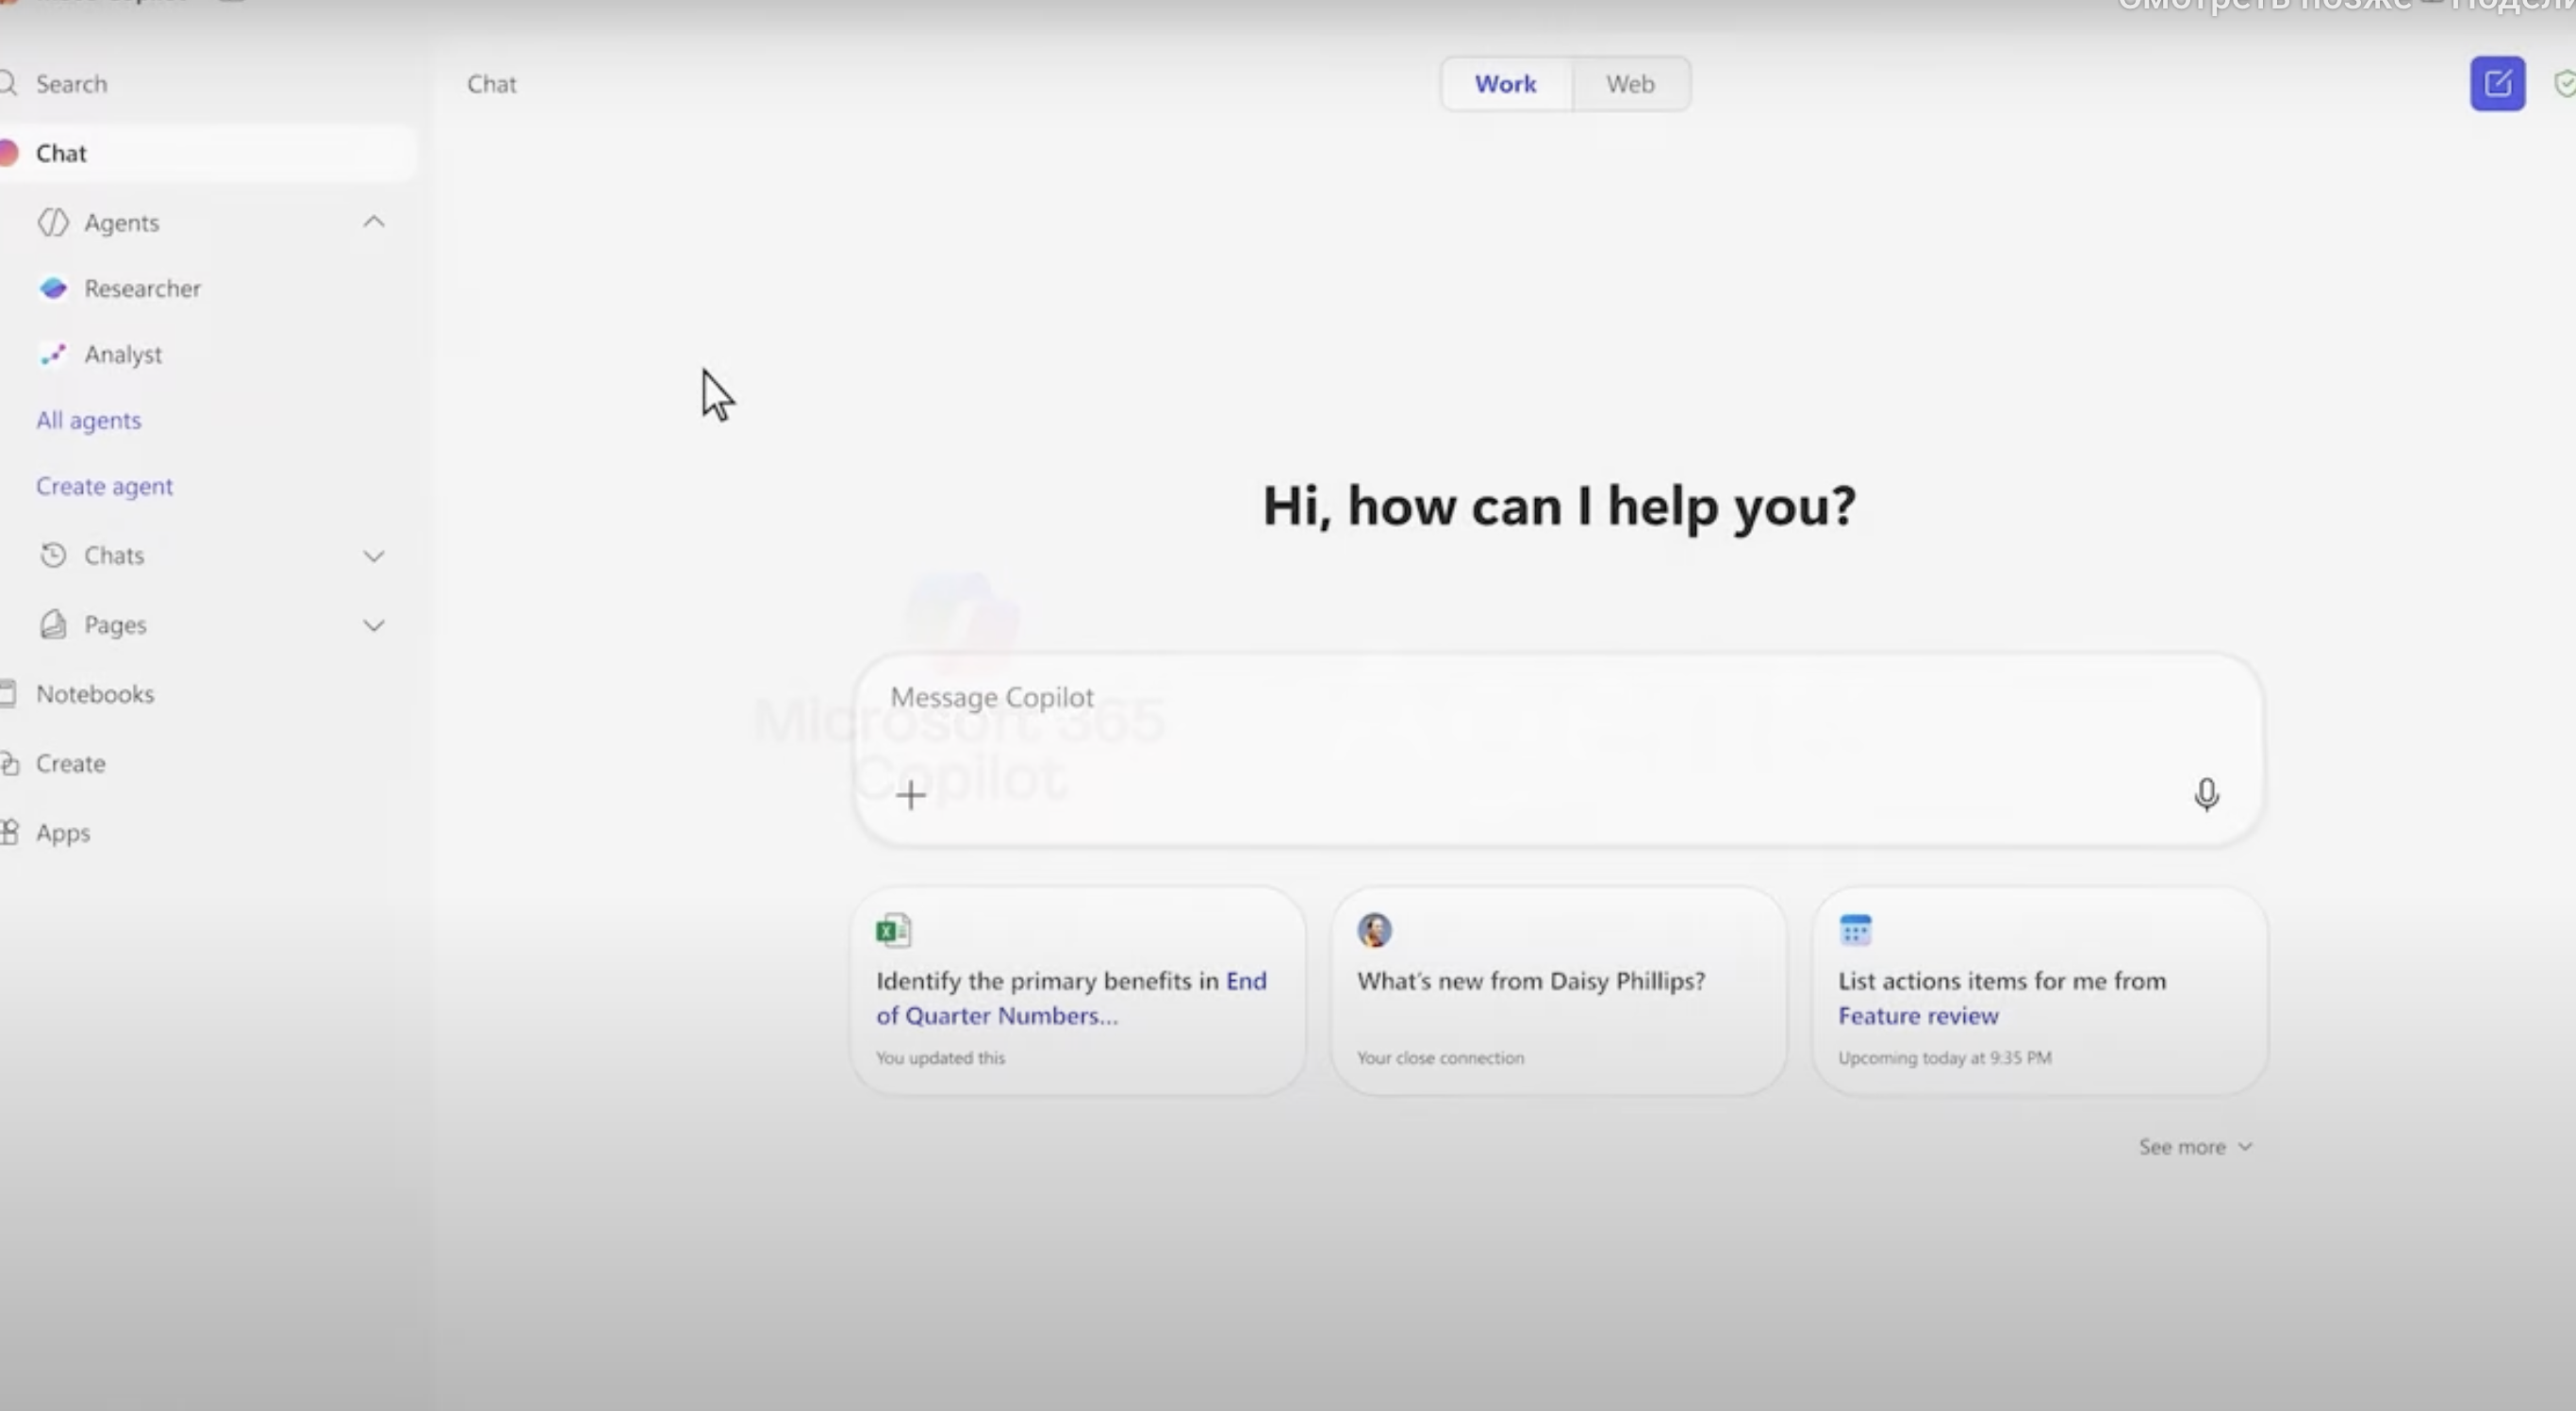This screenshot has height=1411, width=2576.
Task: Click the Pages label in sidebar
Action: pos(115,624)
